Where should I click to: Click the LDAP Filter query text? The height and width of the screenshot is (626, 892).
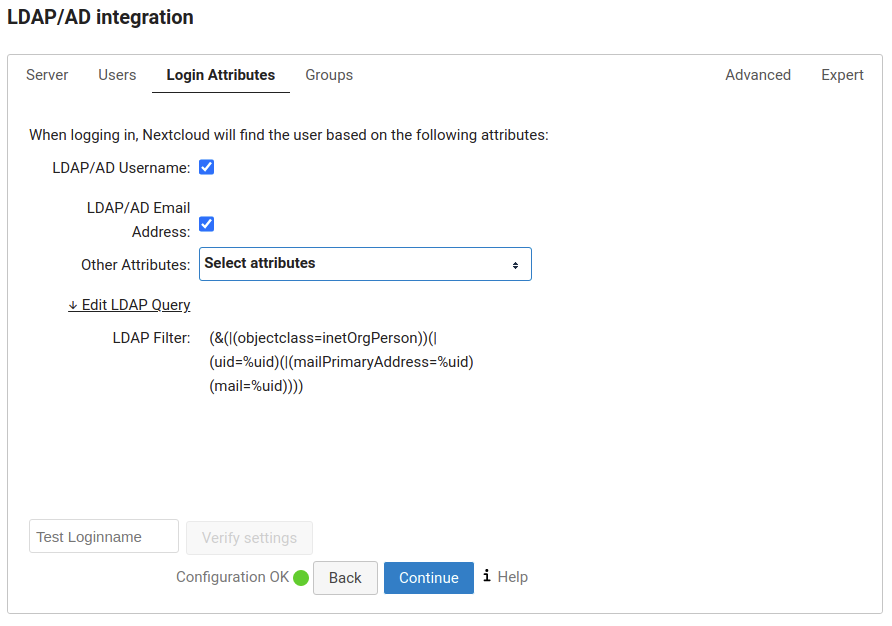341,361
